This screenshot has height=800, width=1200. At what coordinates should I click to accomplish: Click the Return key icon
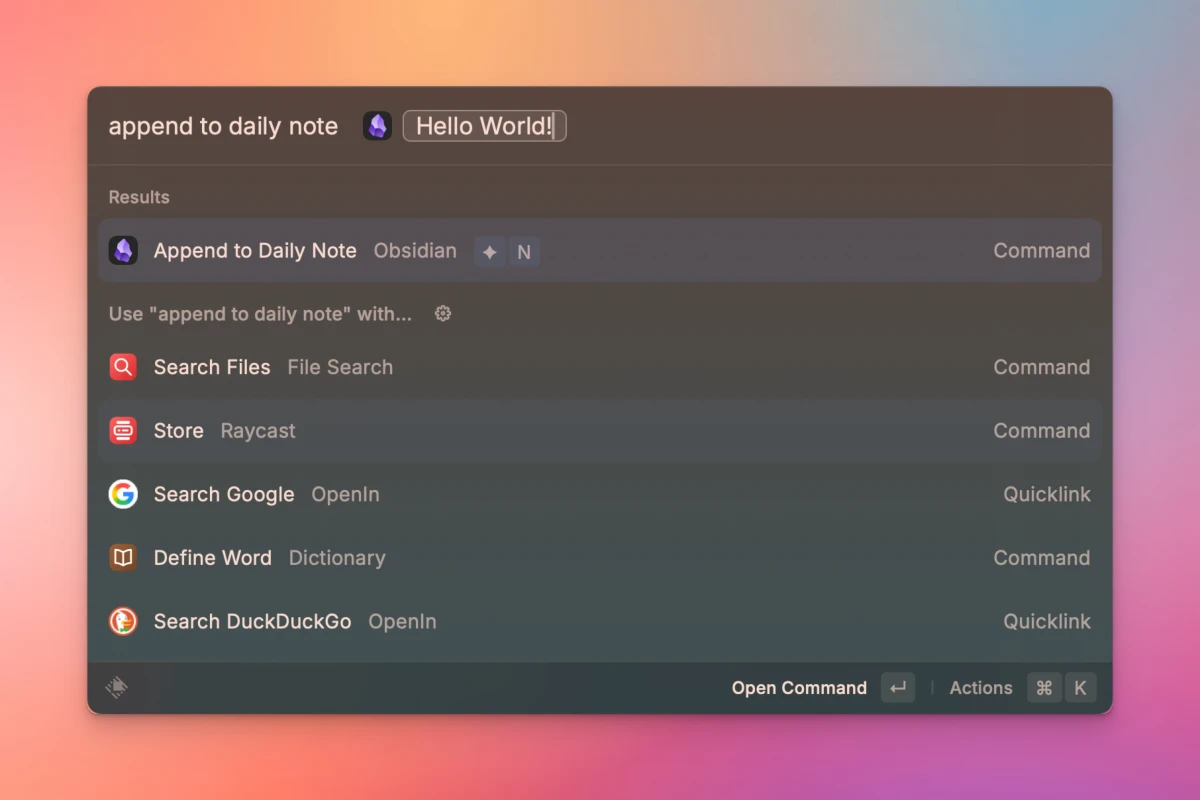(898, 688)
